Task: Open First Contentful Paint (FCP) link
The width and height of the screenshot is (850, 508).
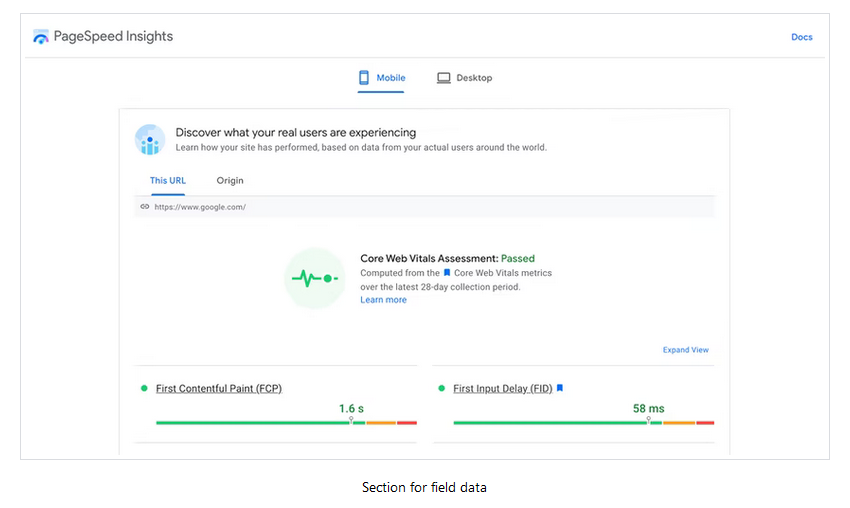Action: (219, 388)
